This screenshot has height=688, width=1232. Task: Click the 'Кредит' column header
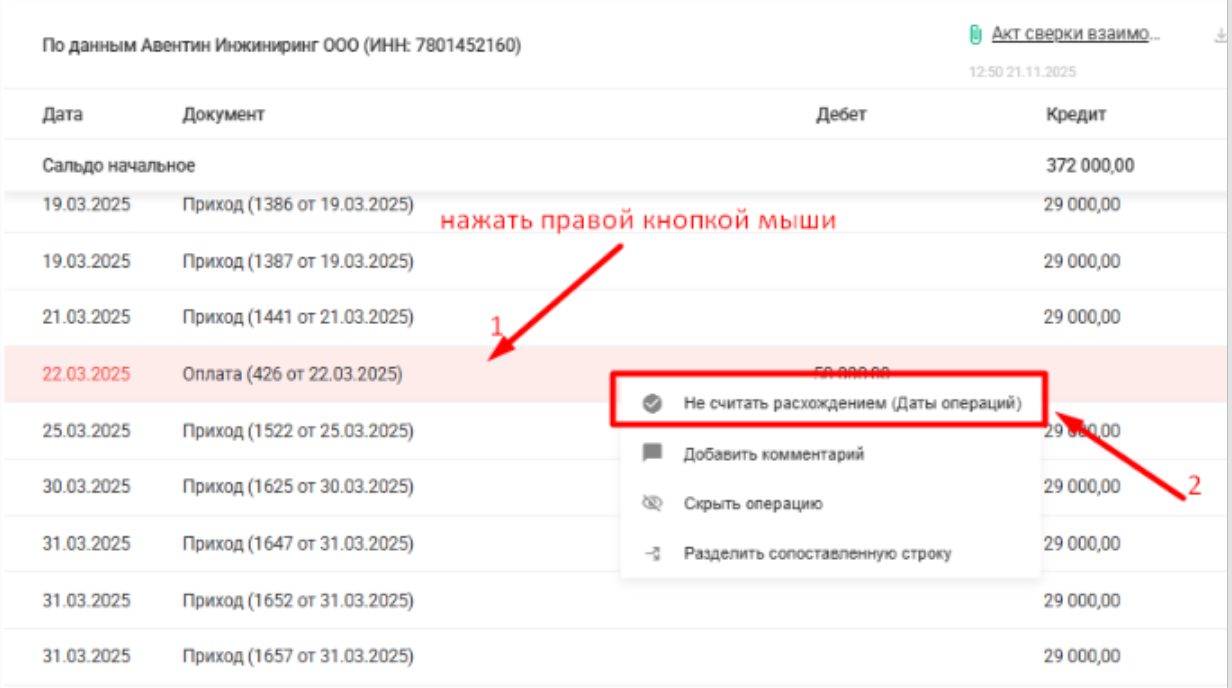pyautogui.click(x=1076, y=114)
